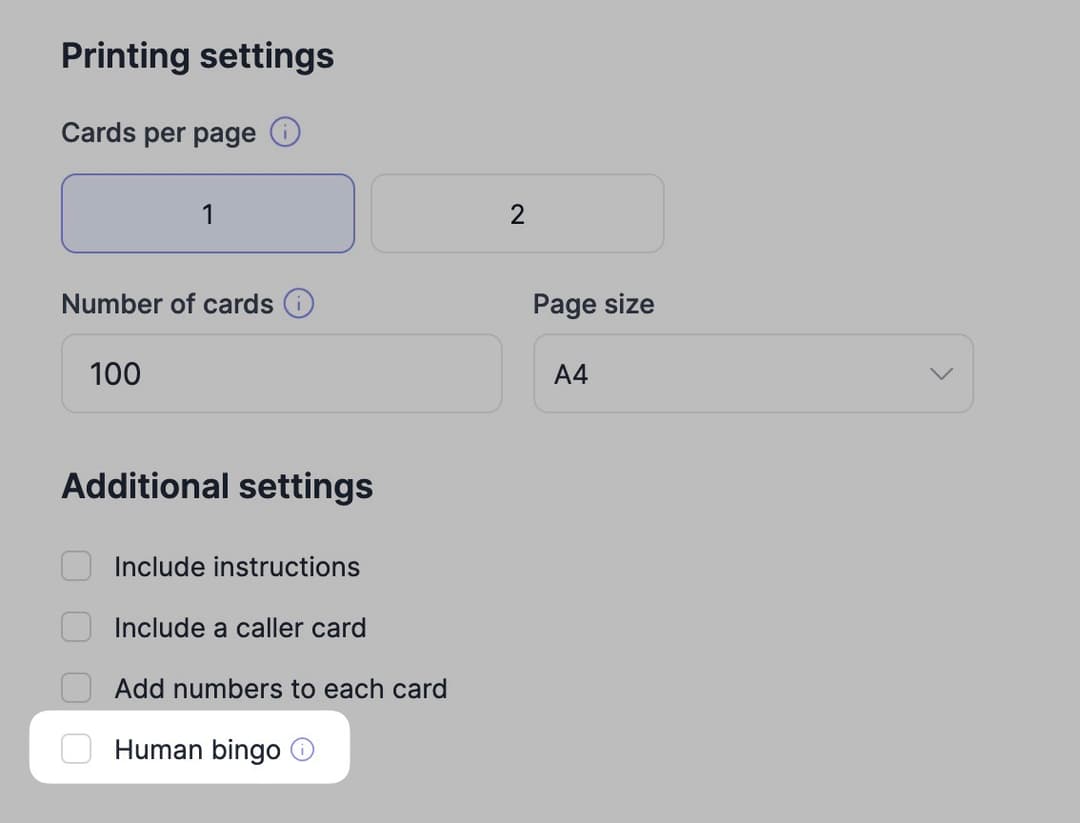Show the Human bingo info tooltip icon
Screen dimensions: 1080x823
[x=302, y=750]
